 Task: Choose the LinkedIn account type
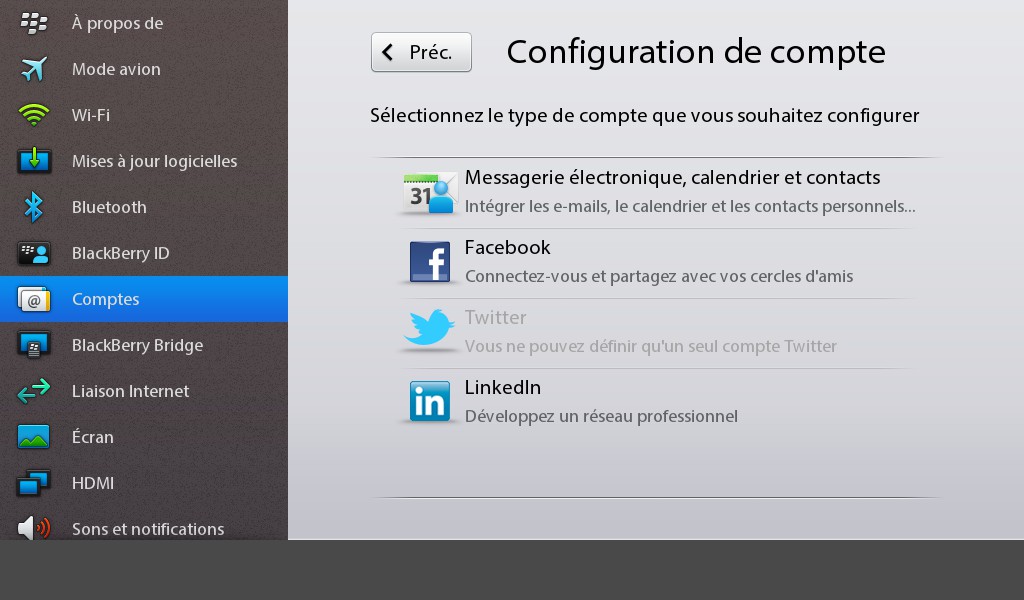656,403
